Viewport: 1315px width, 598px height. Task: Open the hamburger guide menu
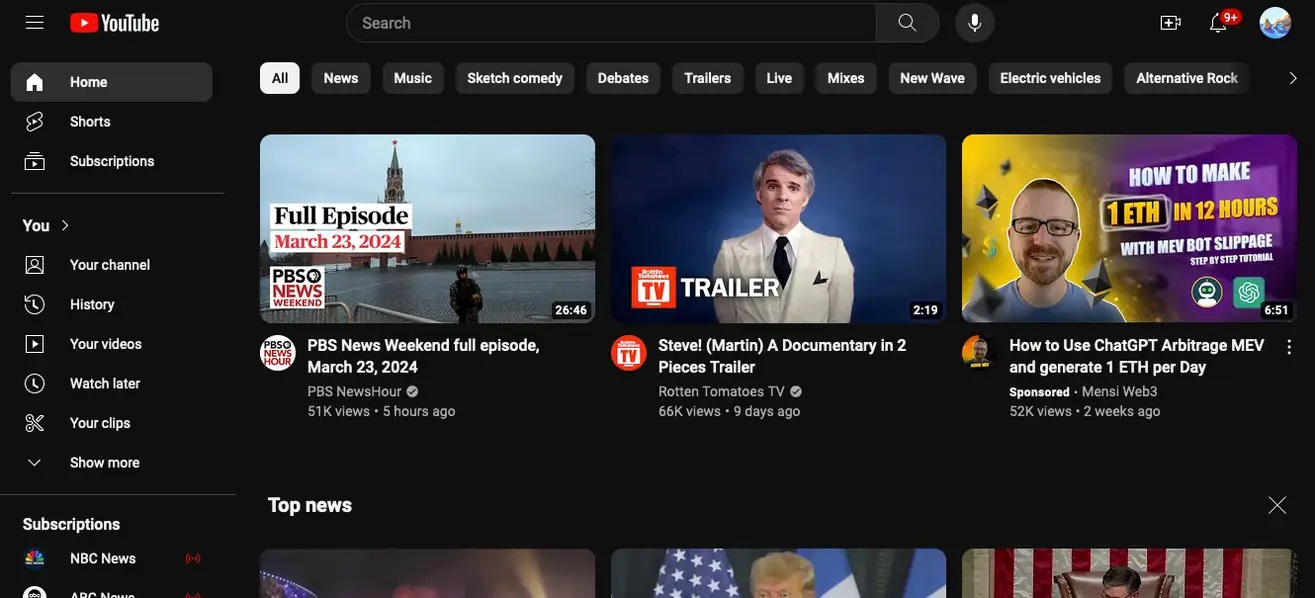[x=35, y=22]
